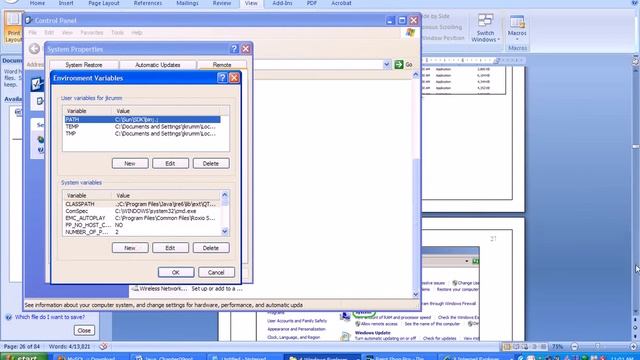Expand the Switch Windows dropdown
640x360 pixels.
coord(485,27)
